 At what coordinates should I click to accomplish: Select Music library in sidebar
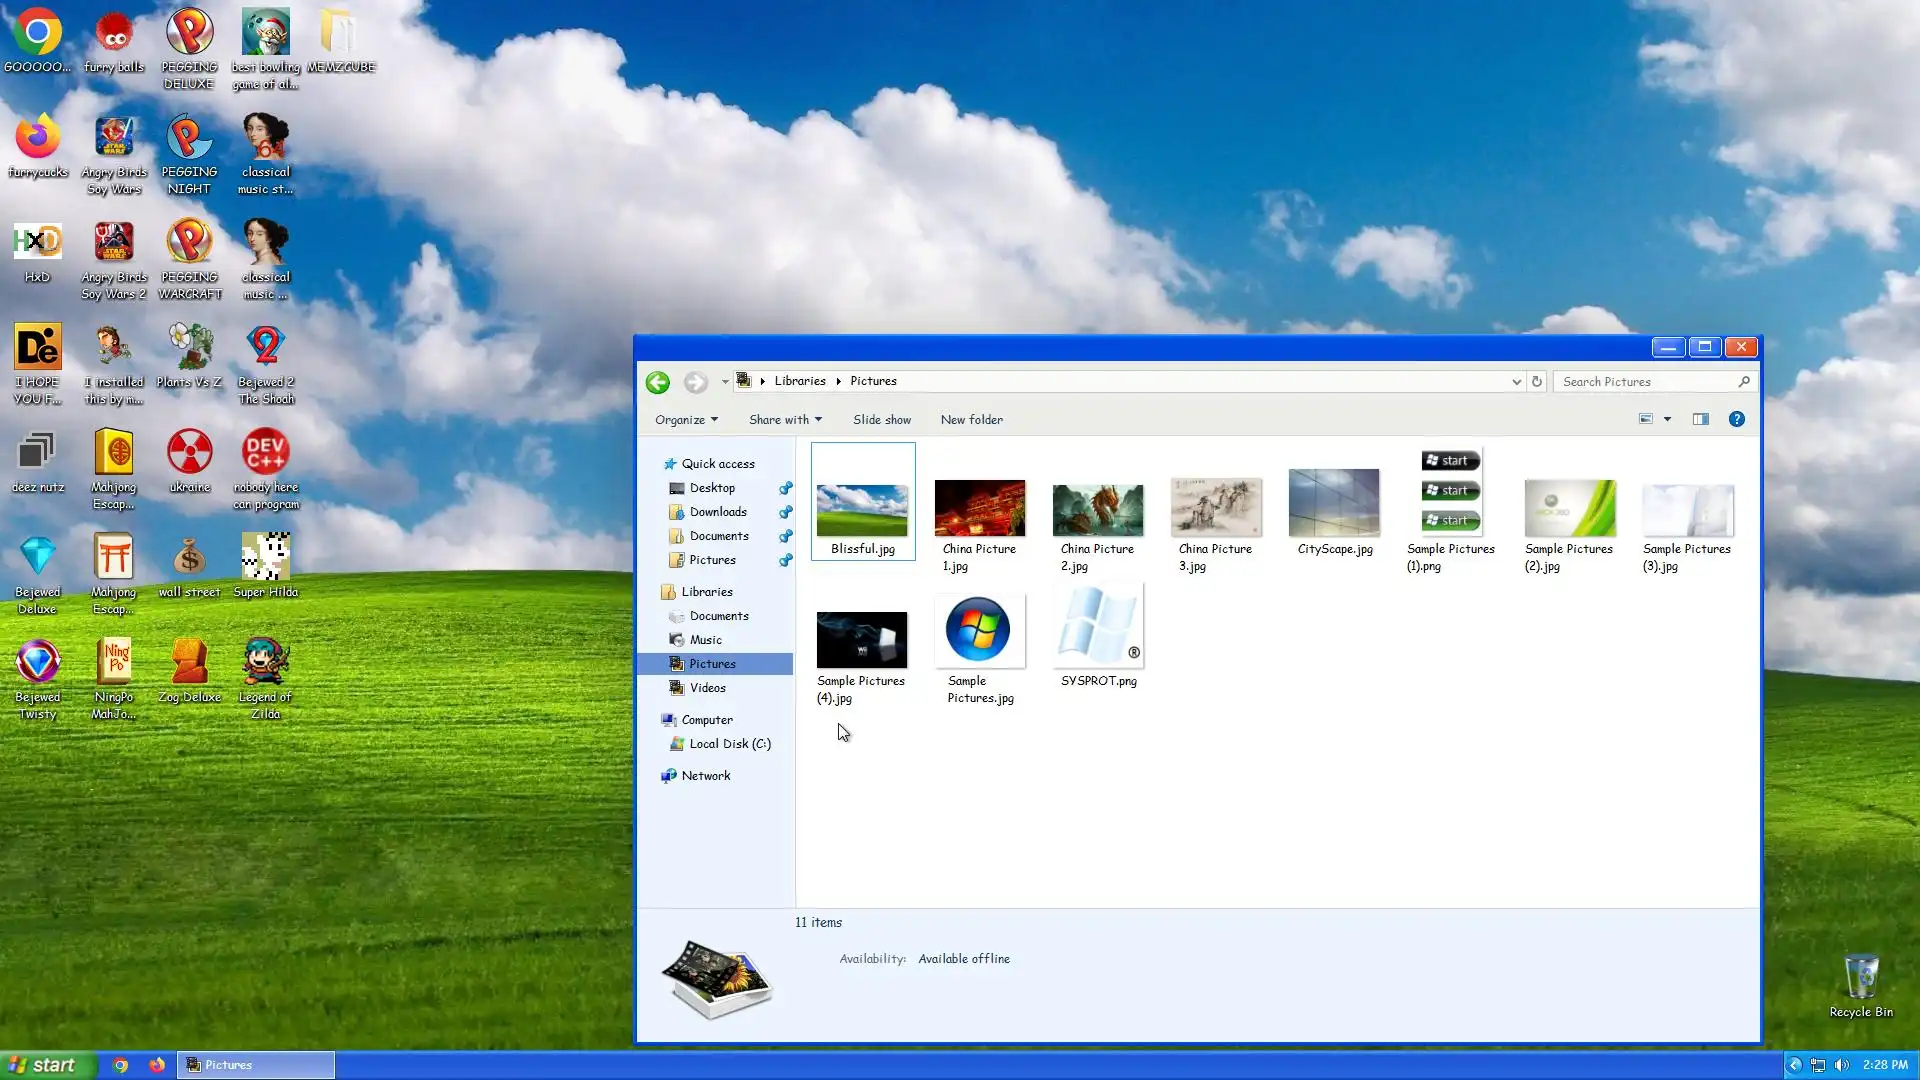tap(705, 640)
